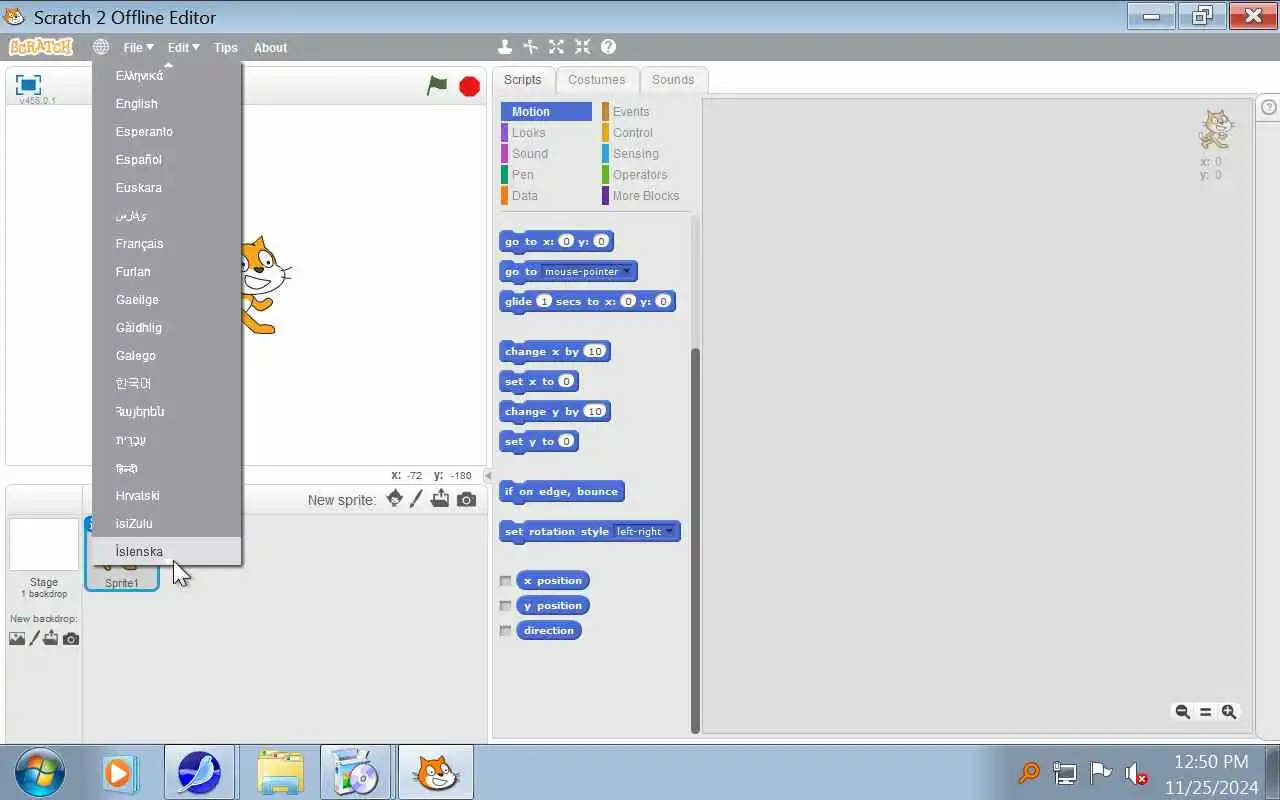The width and height of the screenshot is (1280, 800).
Task: Choose Íslenska in language menu
Action: [x=166, y=552]
